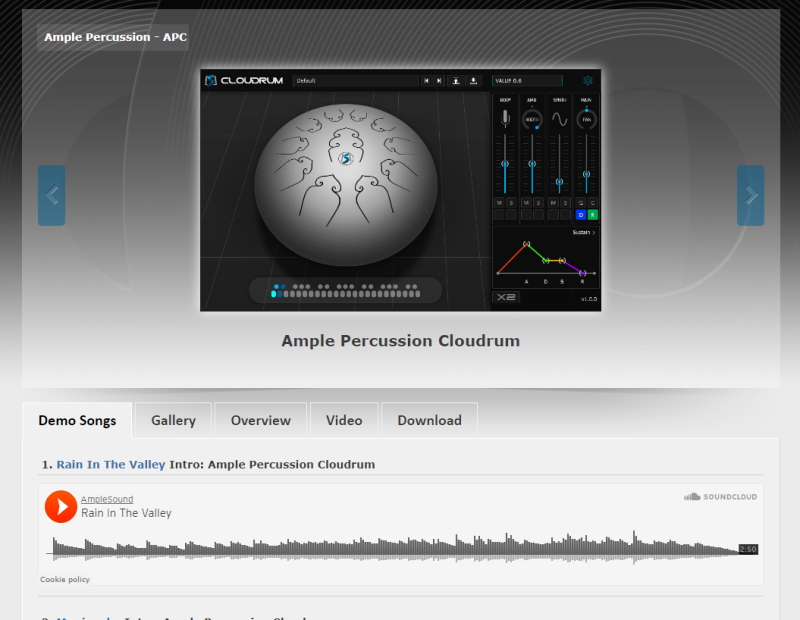Click the Cloudrum logo icon in the plugin header

point(211,81)
